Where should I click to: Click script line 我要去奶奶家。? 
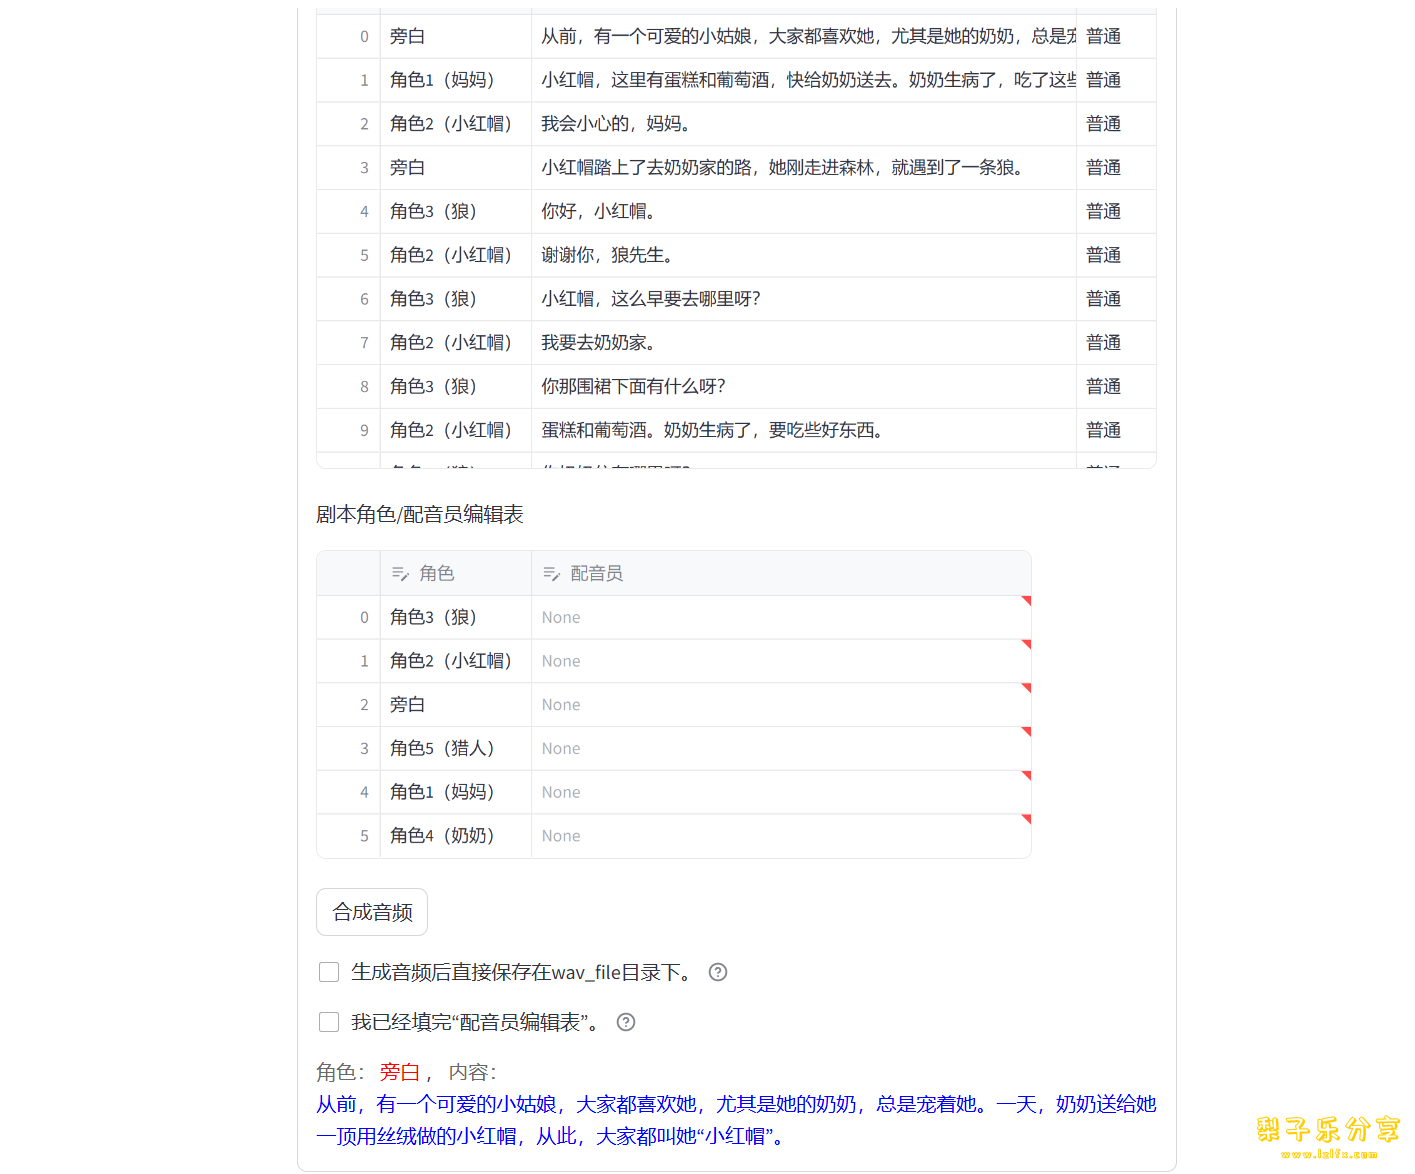[x=803, y=343]
